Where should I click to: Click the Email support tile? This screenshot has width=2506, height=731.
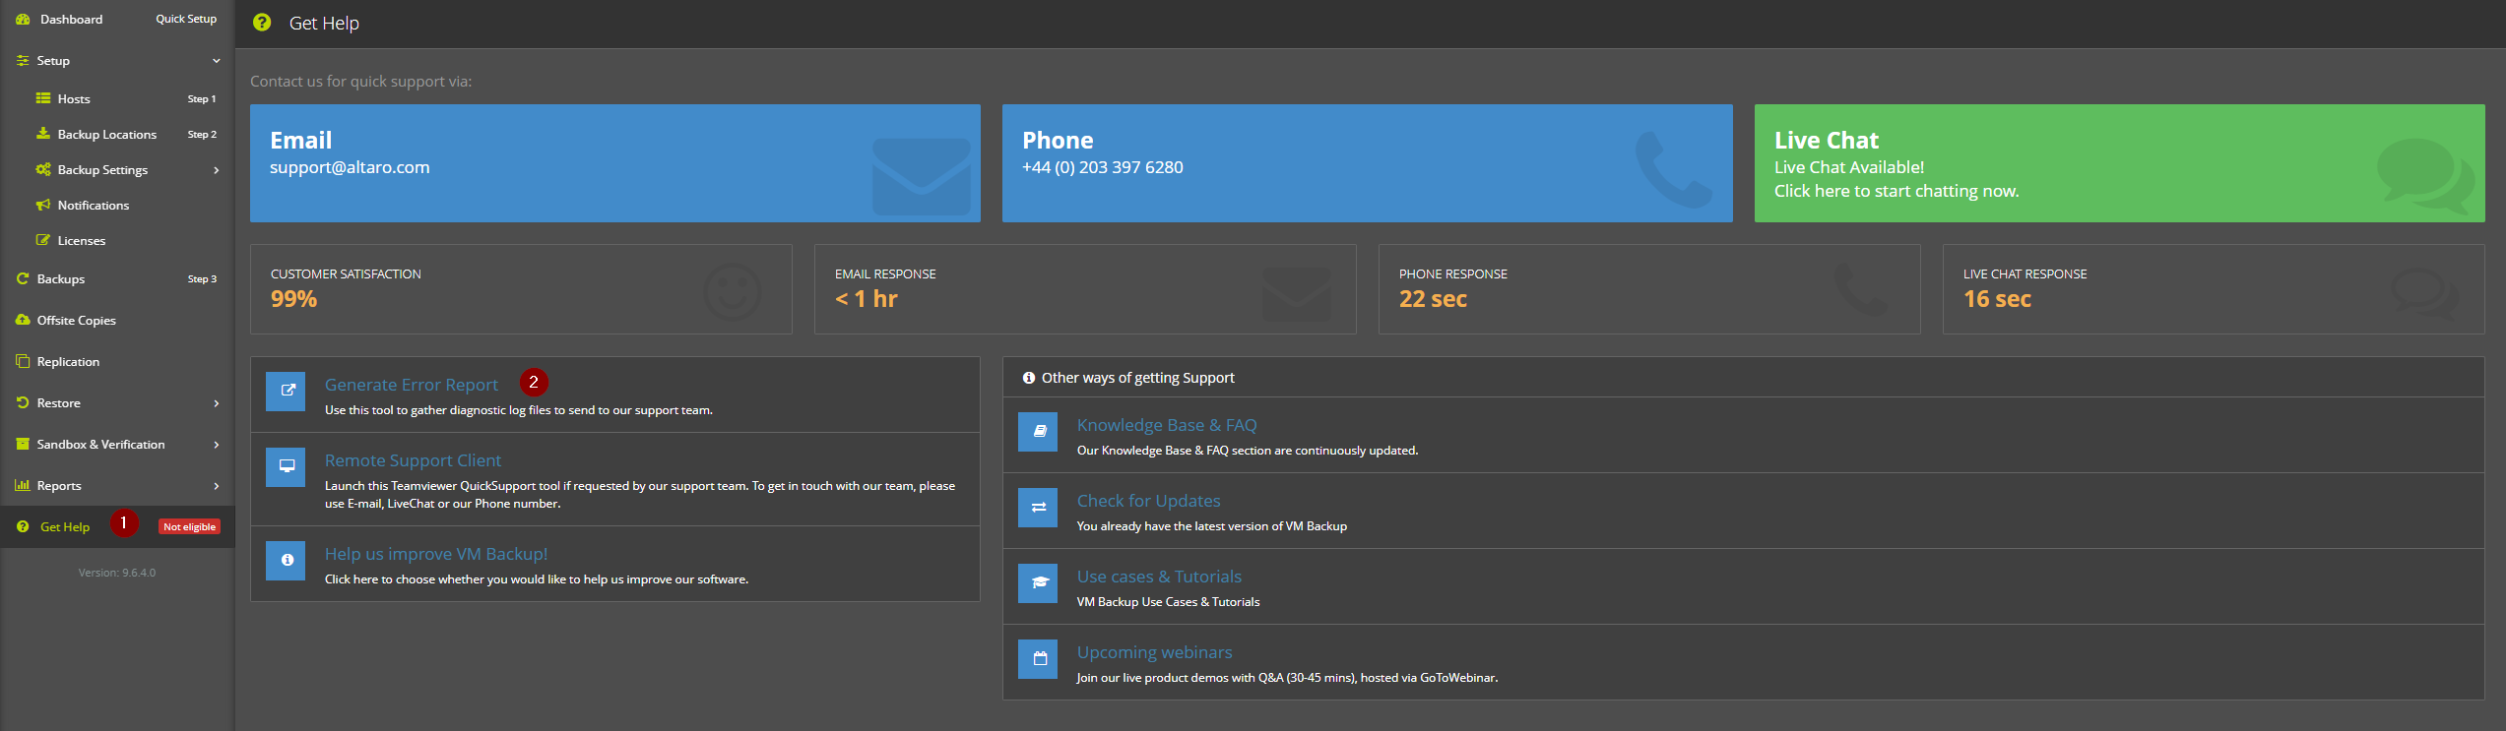click(614, 164)
